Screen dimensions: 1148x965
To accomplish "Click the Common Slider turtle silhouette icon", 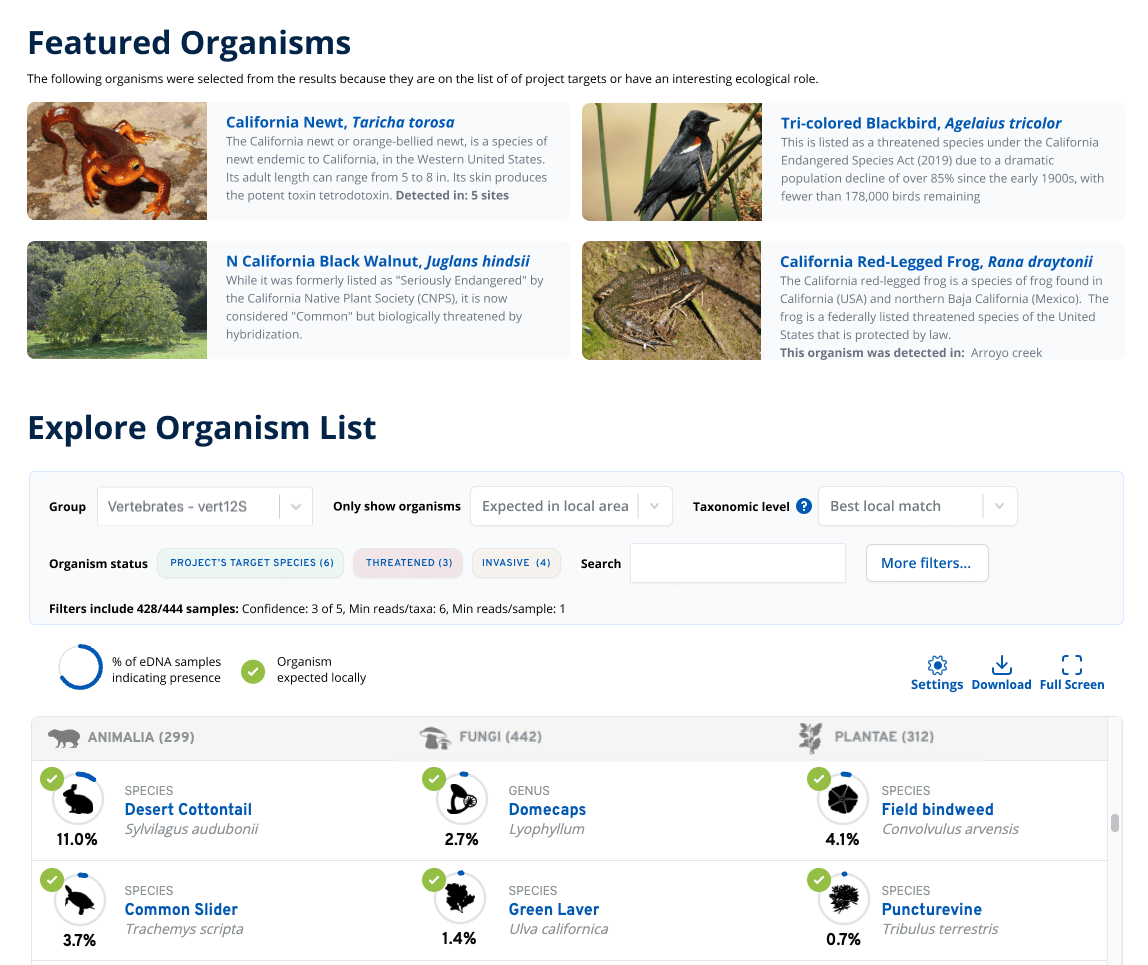I will tap(77, 899).
